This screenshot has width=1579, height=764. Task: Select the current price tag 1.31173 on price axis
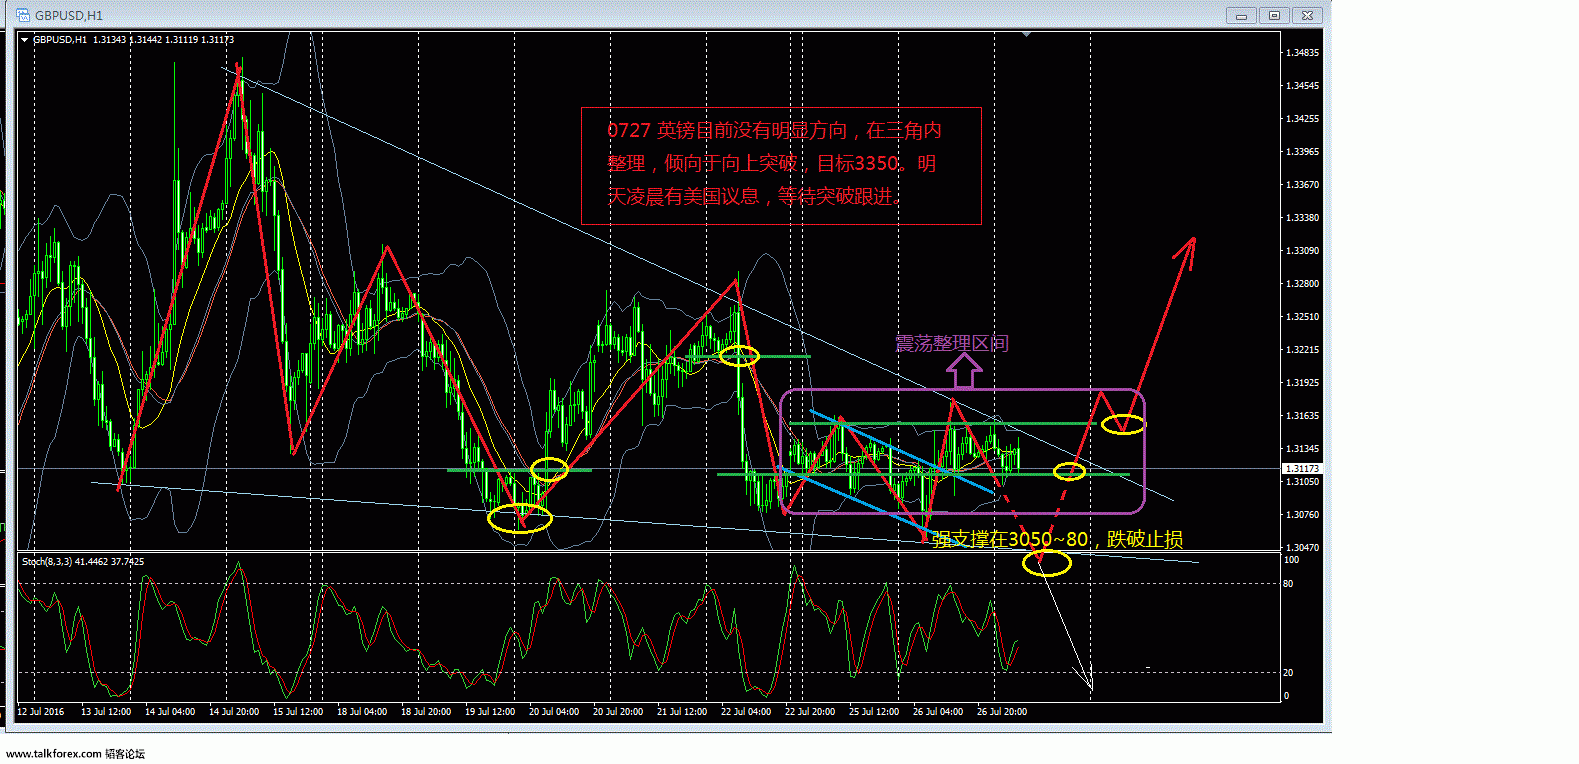pos(1302,468)
